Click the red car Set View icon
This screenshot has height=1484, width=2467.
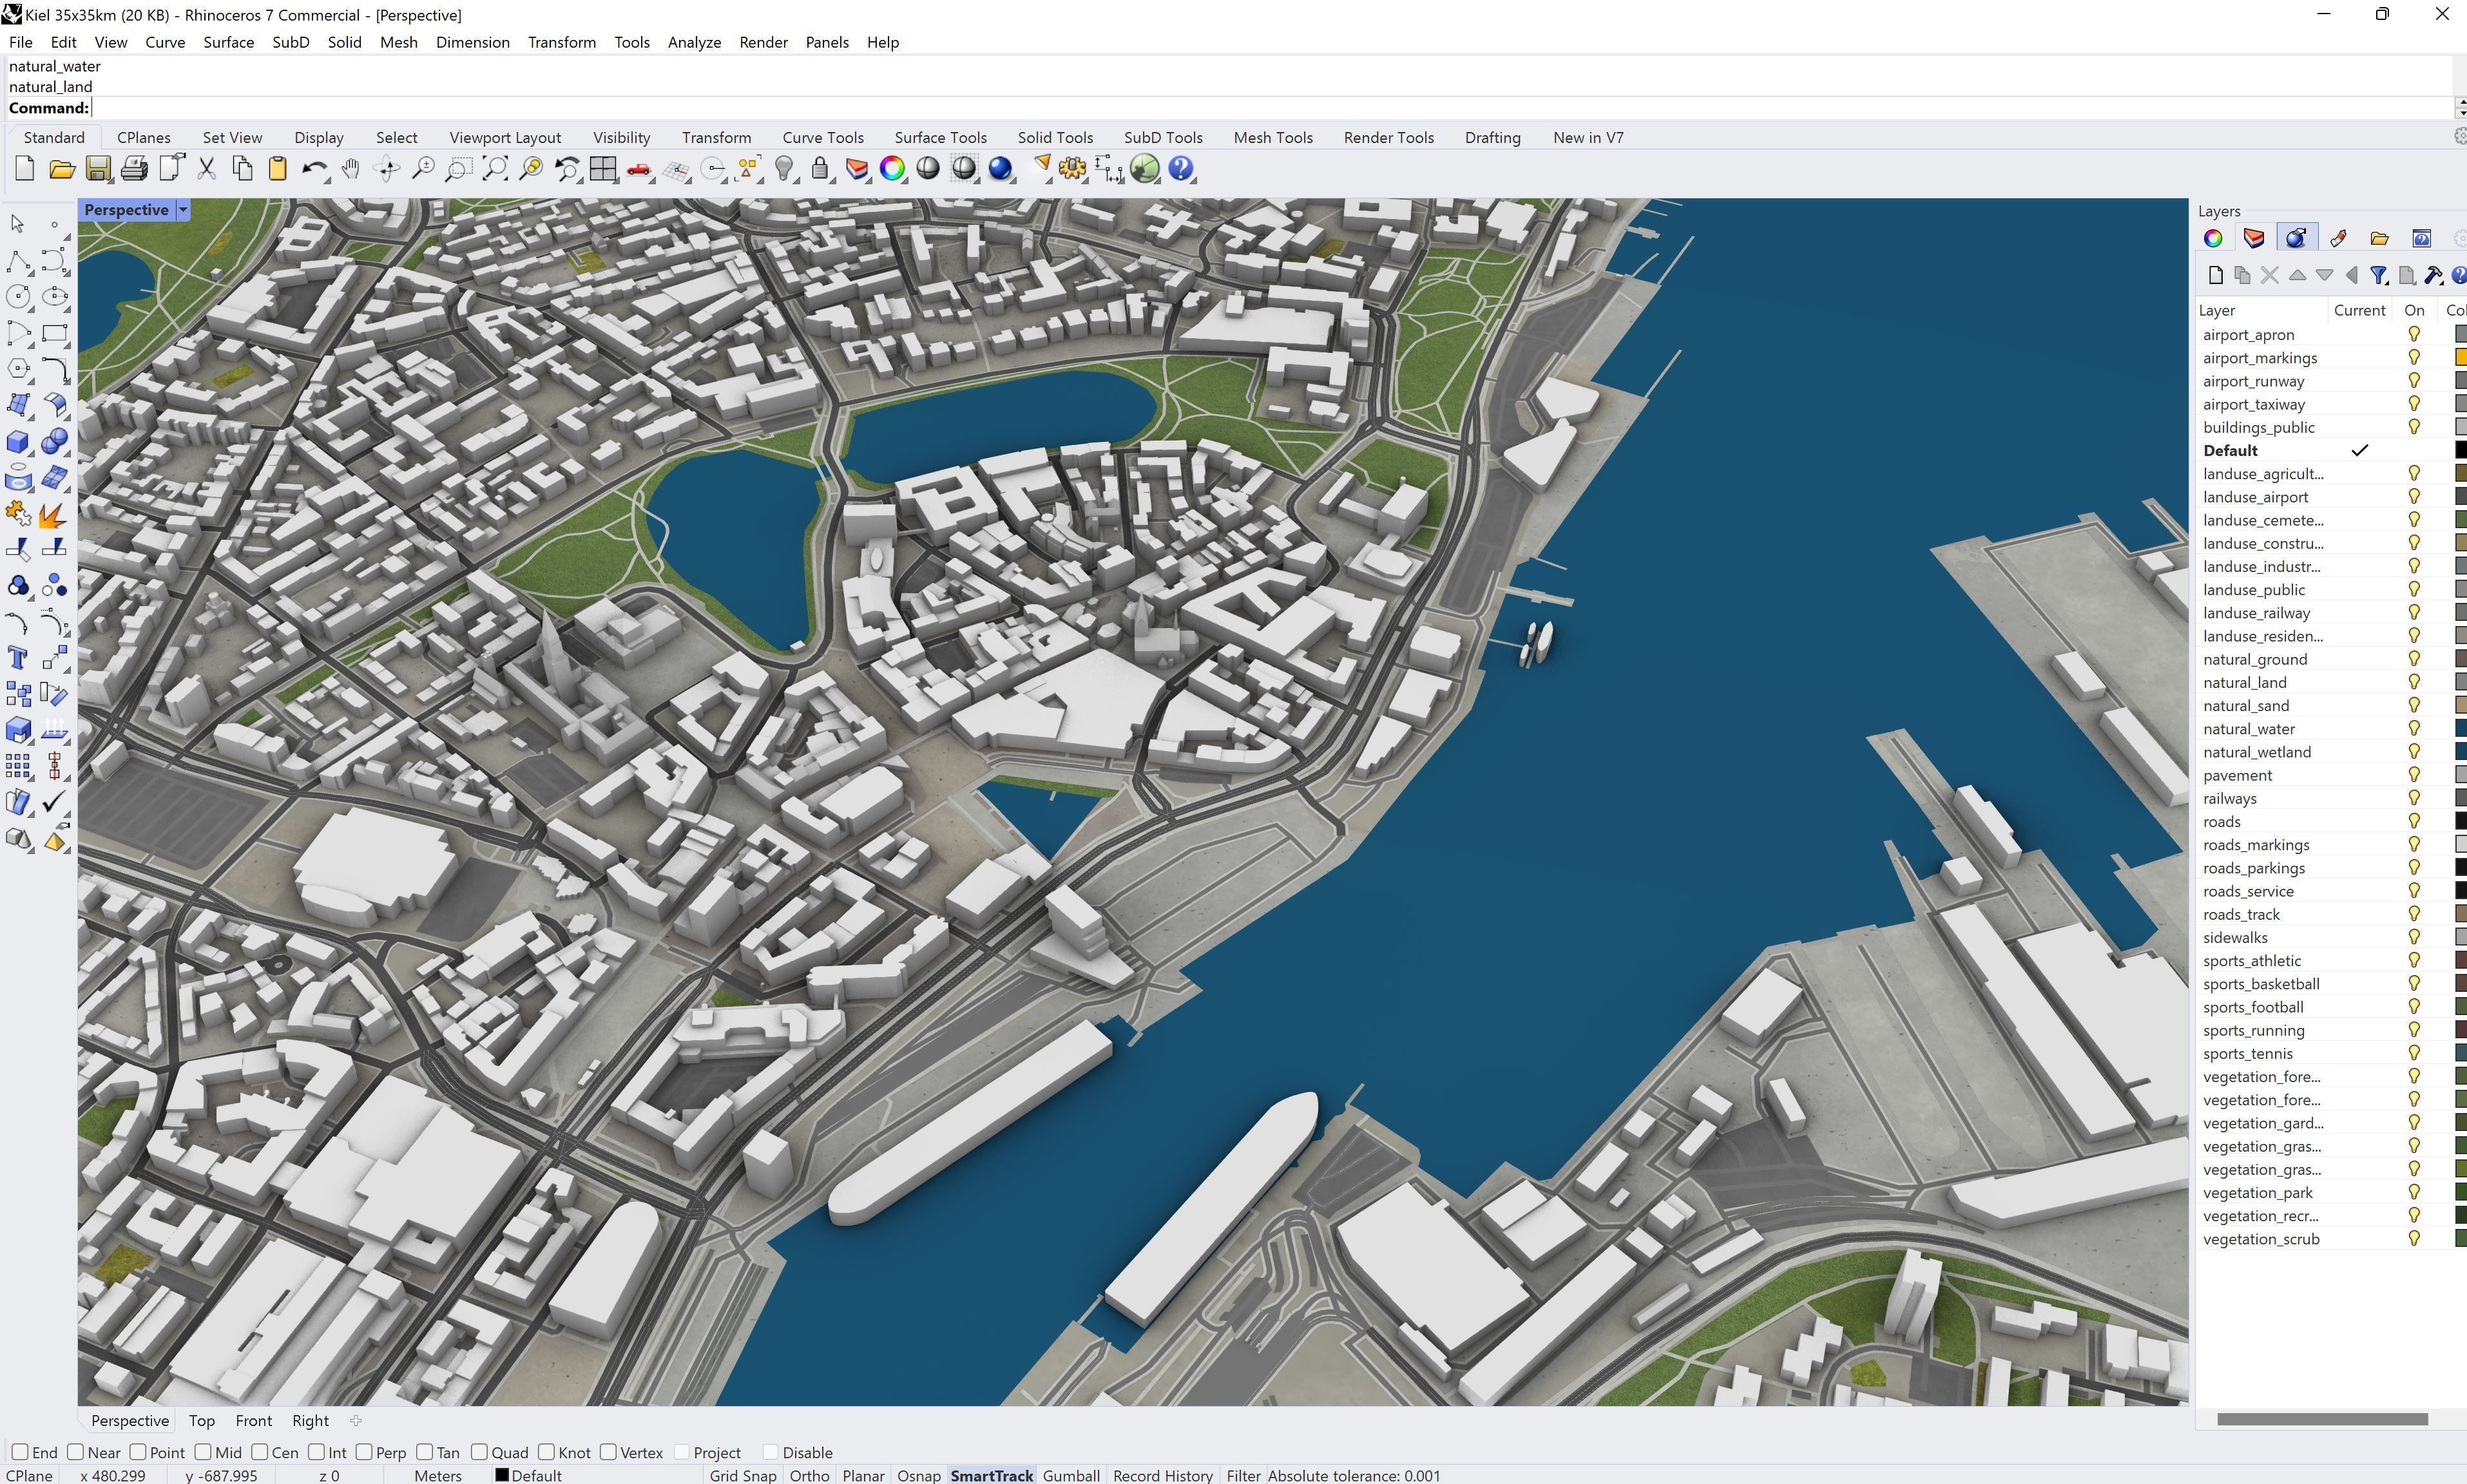click(x=639, y=169)
